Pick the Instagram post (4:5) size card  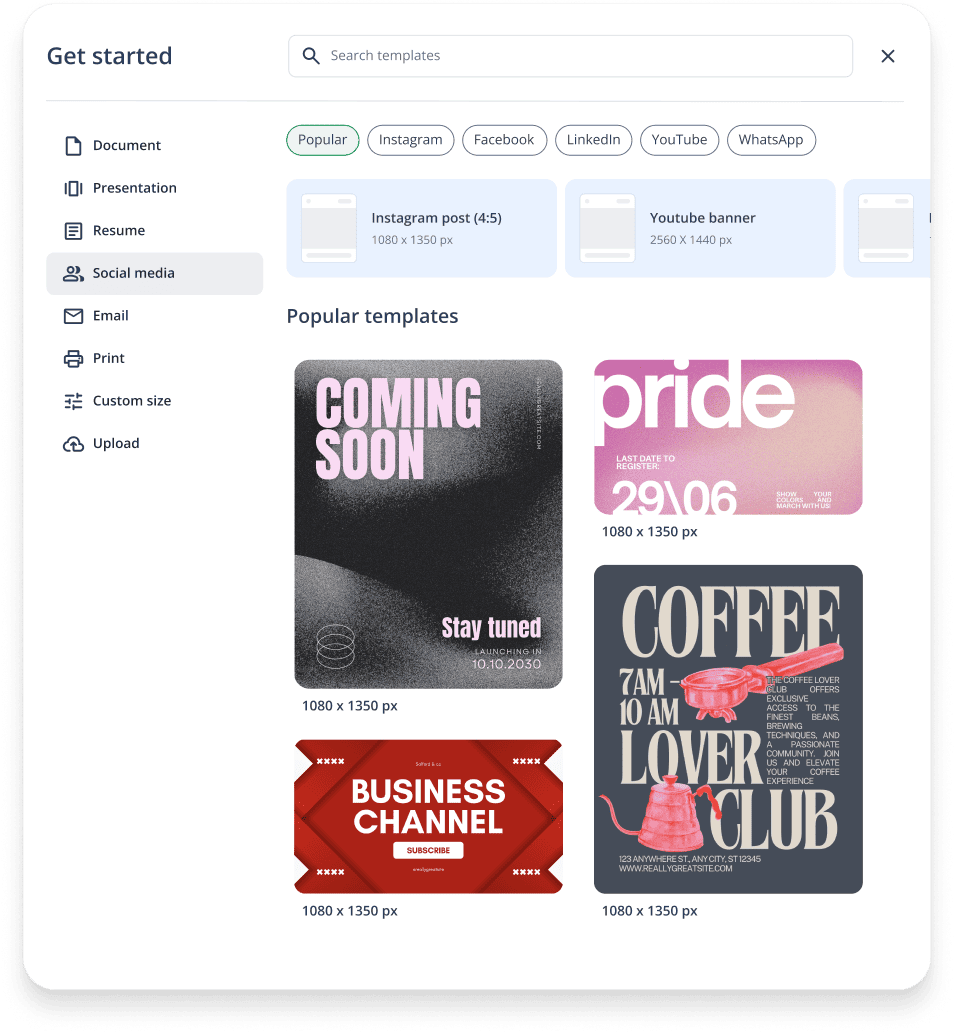(x=422, y=229)
